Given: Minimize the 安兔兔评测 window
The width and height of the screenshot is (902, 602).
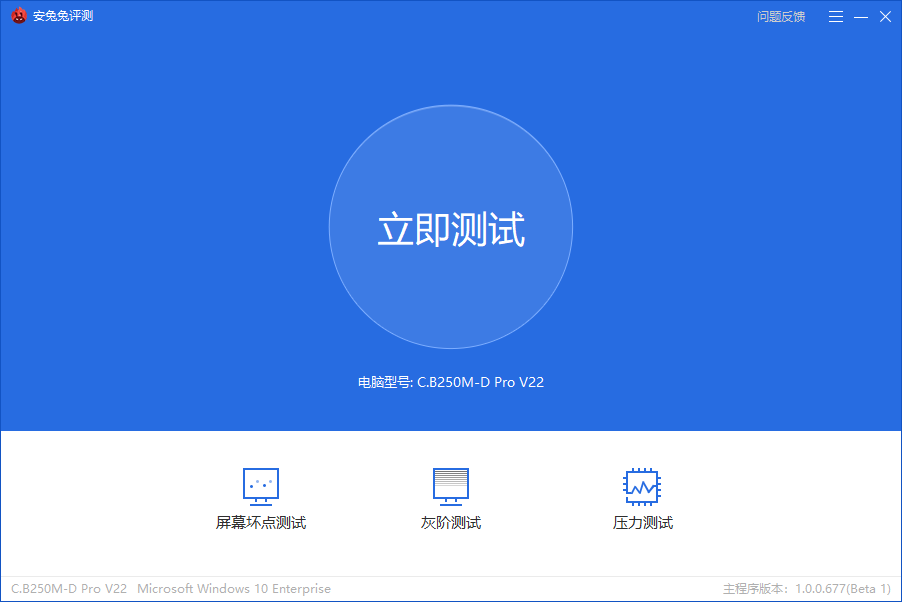Looking at the screenshot, I should pos(861,17).
